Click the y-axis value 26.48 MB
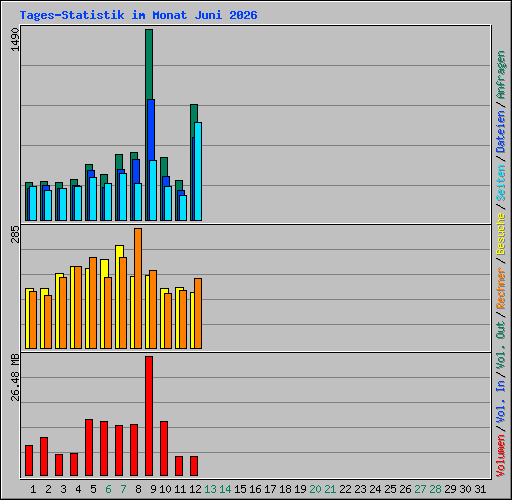This screenshot has height=500, width=512. click(x=15, y=378)
